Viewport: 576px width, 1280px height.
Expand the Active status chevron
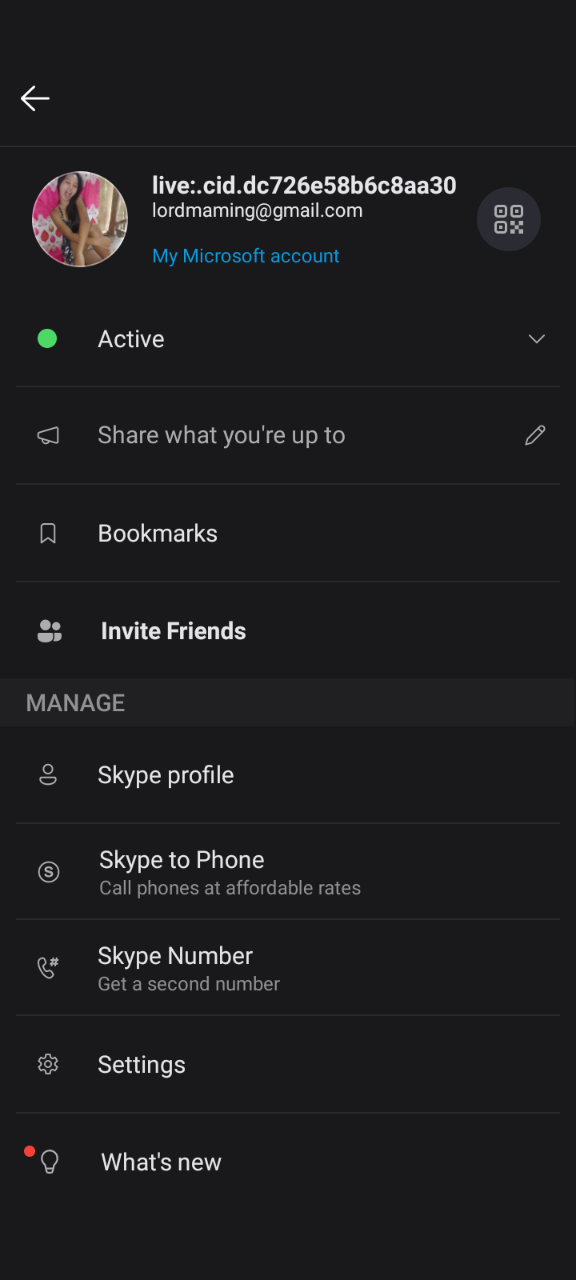click(537, 339)
